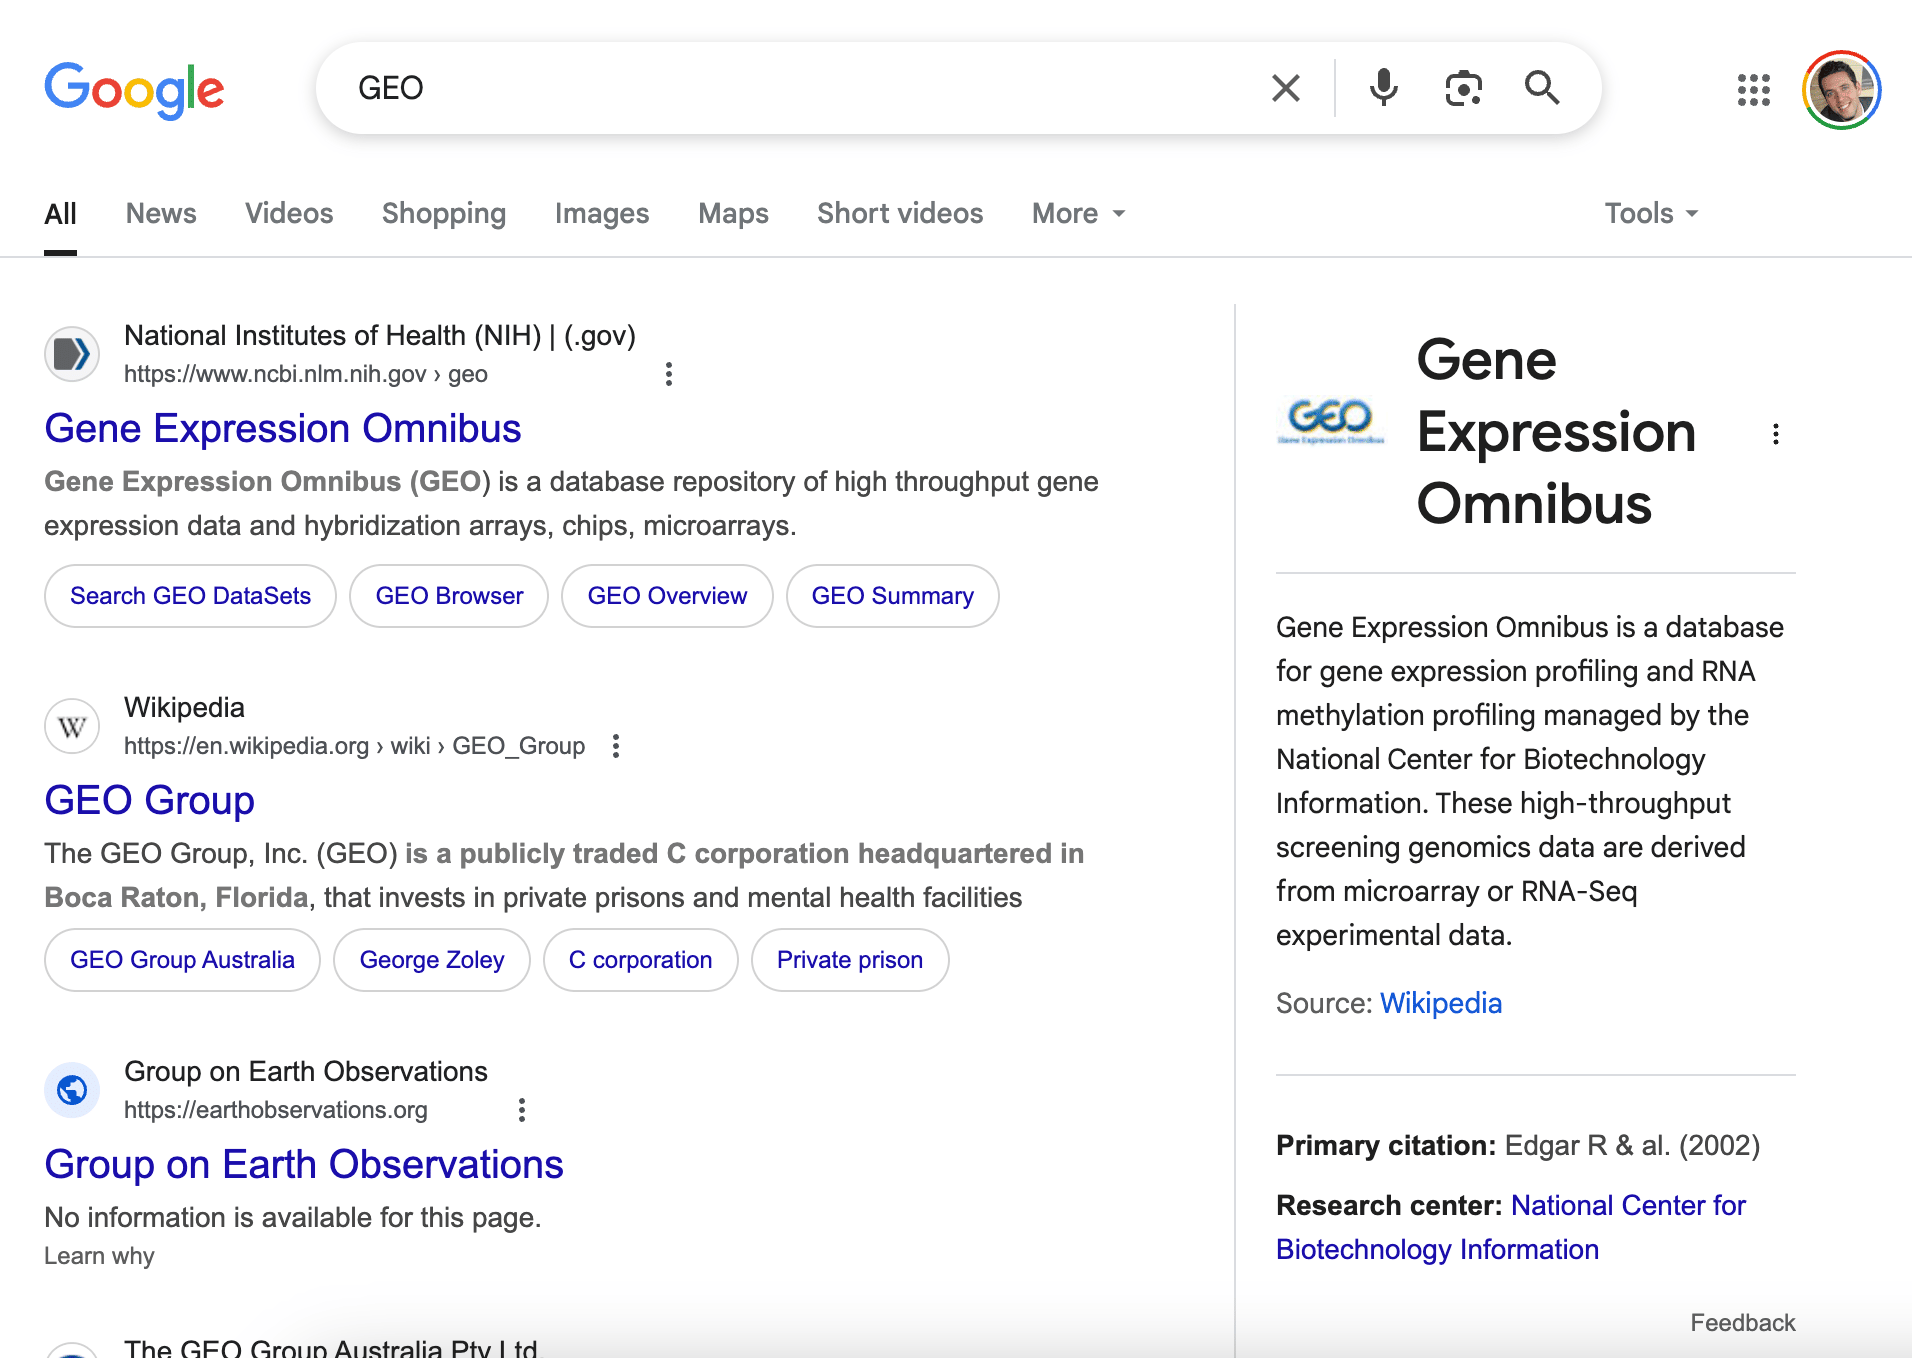Screen dimensions: 1912x1358
Task: Expand the Tools dropdown
Action: point(1652,214)
